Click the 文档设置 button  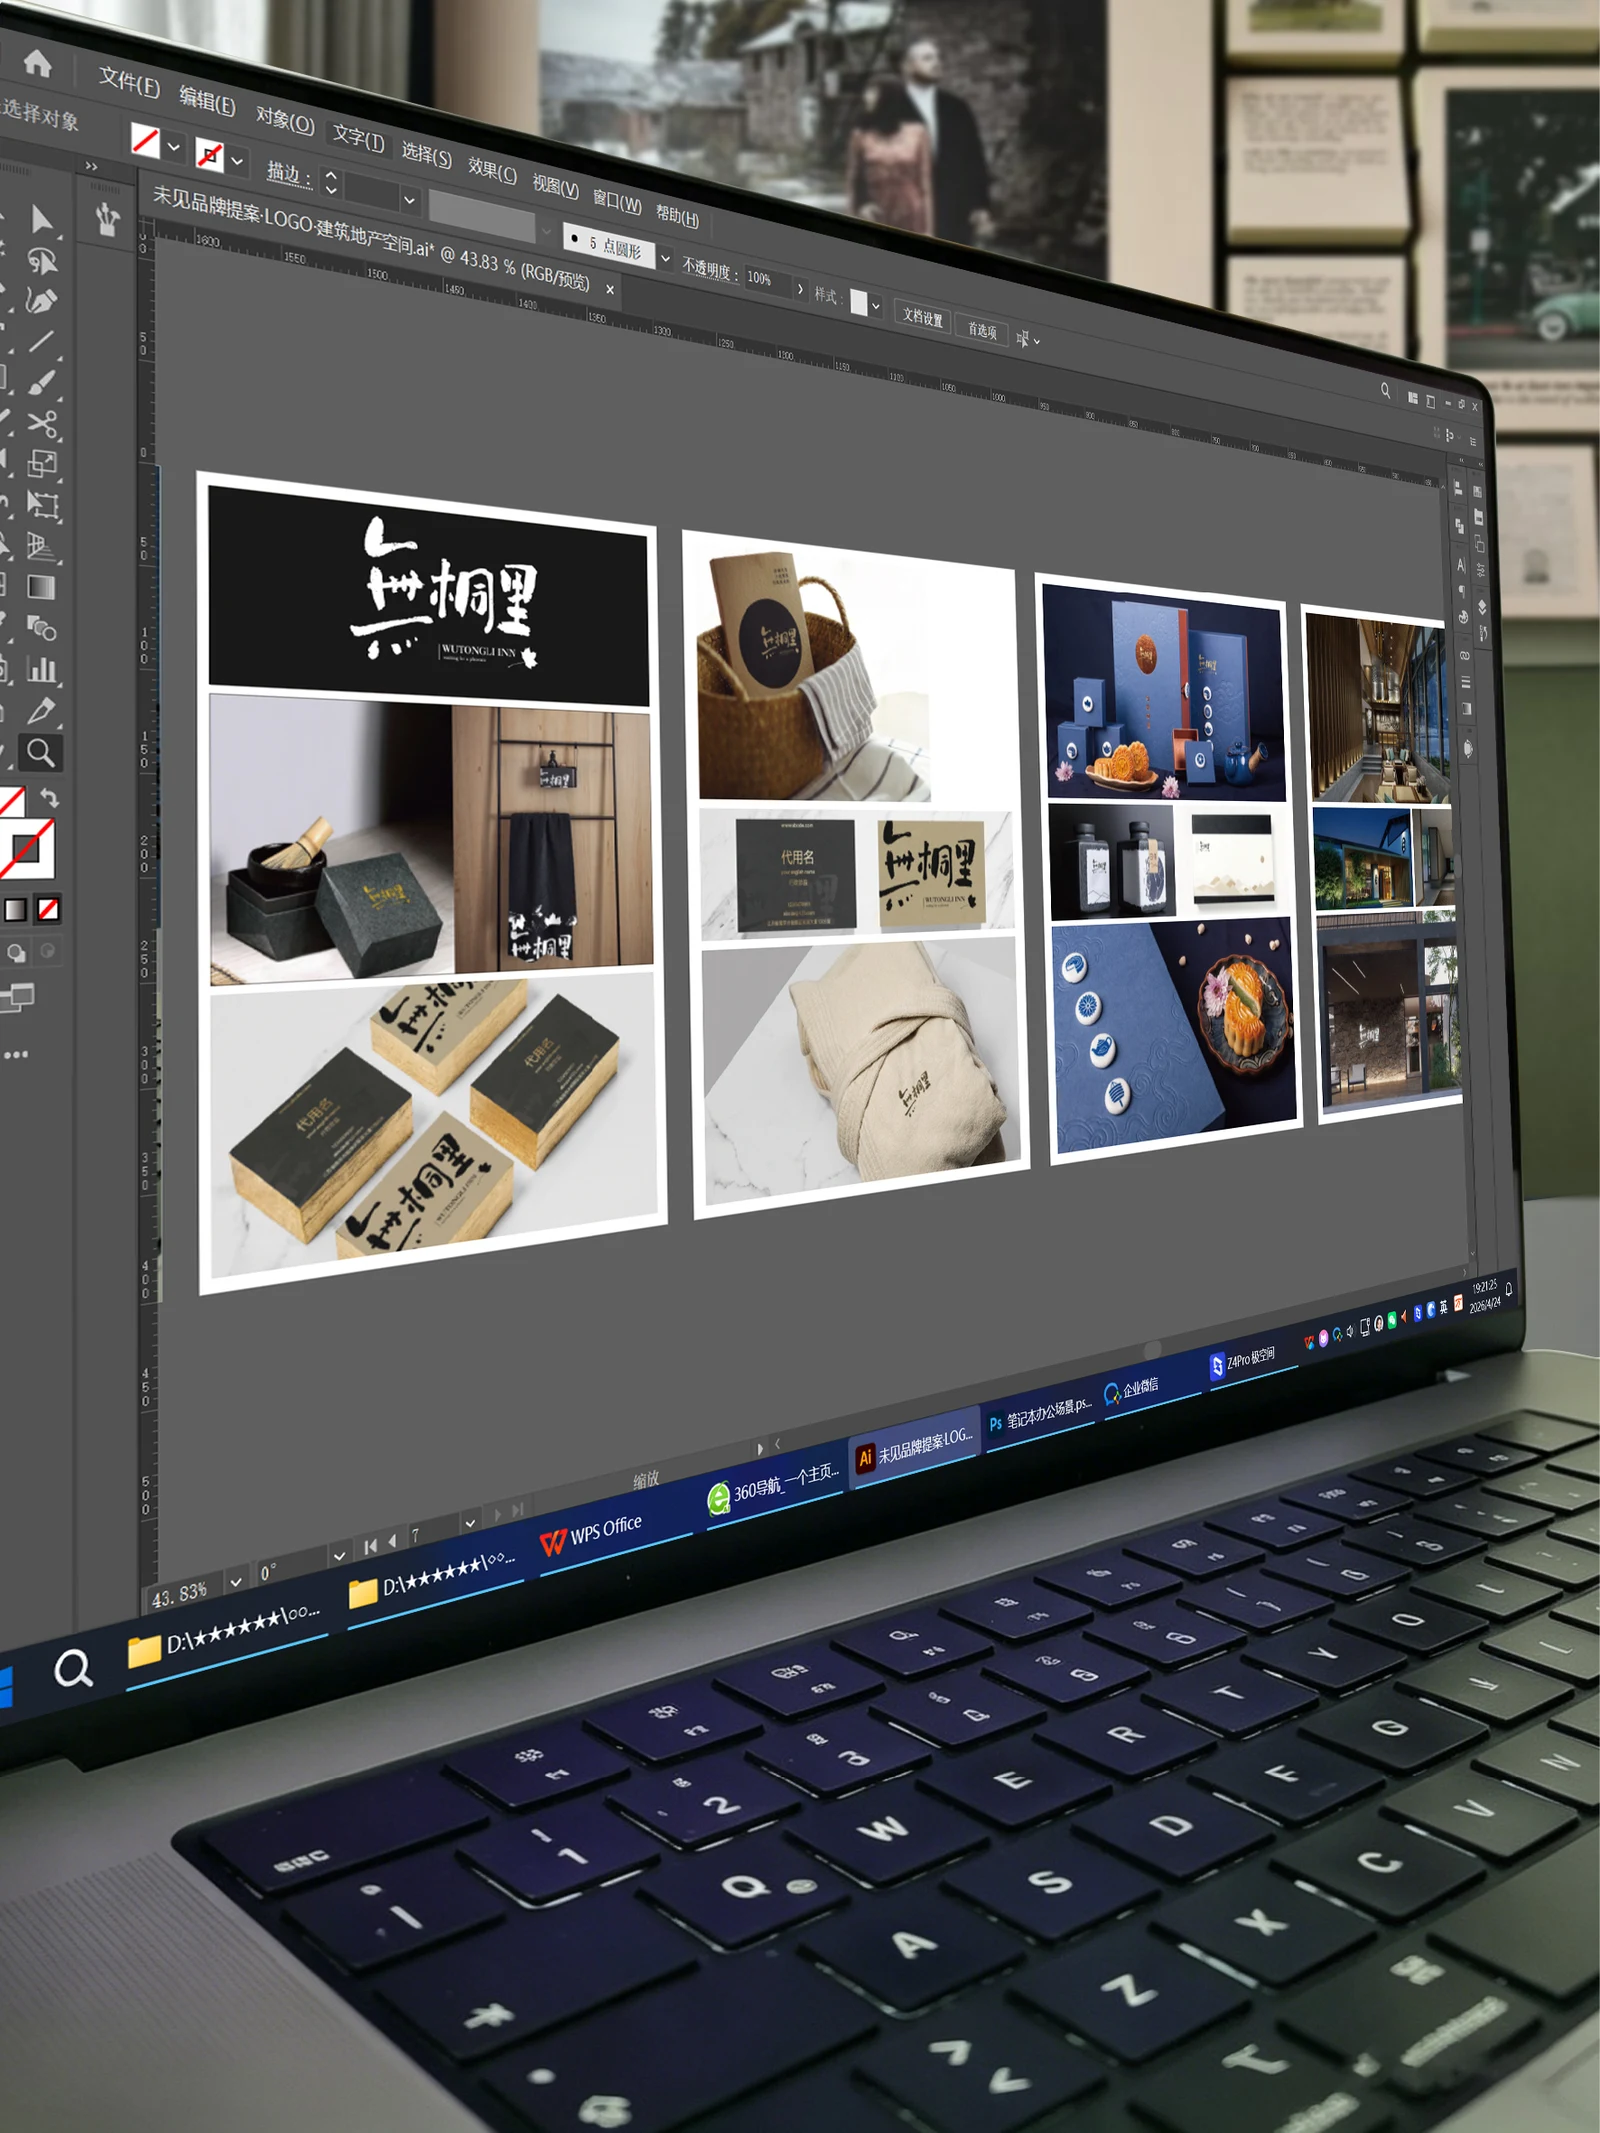point(922,317)
